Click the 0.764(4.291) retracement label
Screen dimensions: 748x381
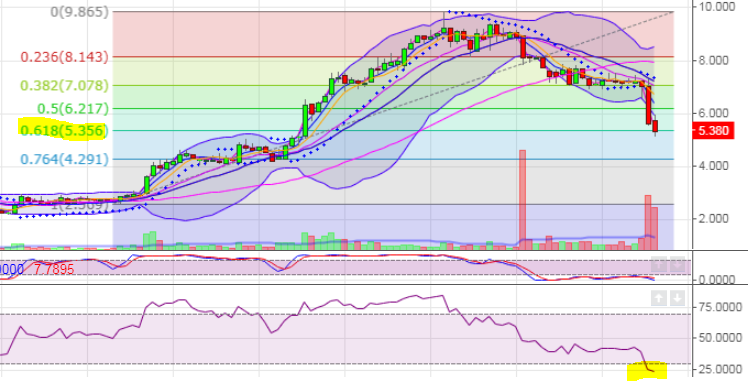[64, 159]
